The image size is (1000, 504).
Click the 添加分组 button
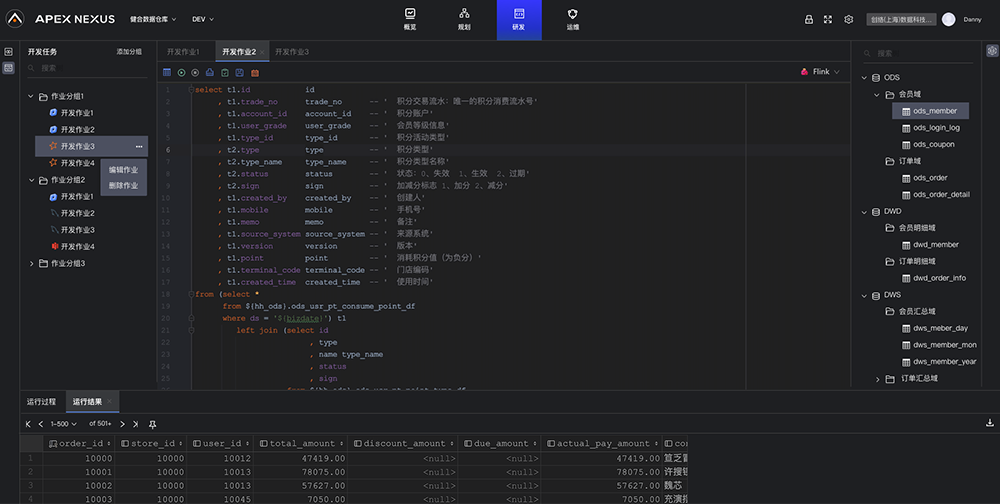[x=129, y=51]
